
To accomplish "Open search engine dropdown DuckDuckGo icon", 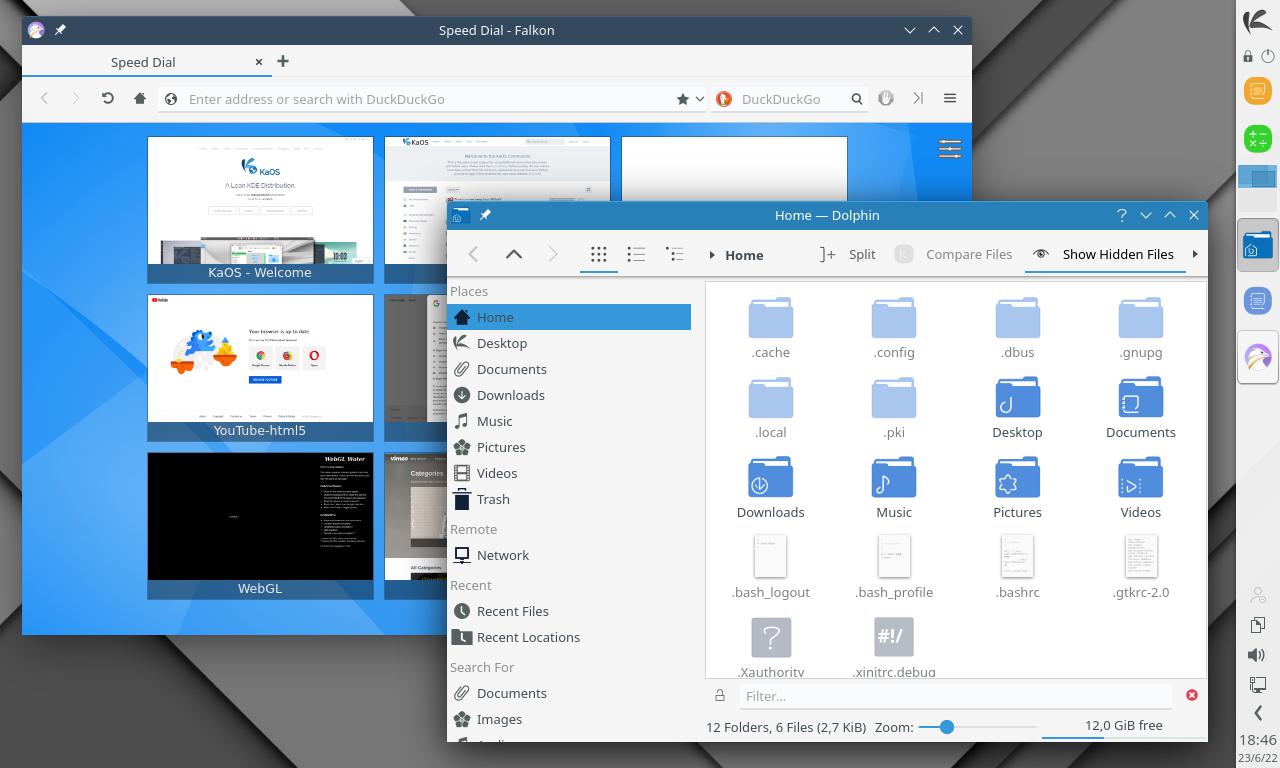I will [724, 99].
